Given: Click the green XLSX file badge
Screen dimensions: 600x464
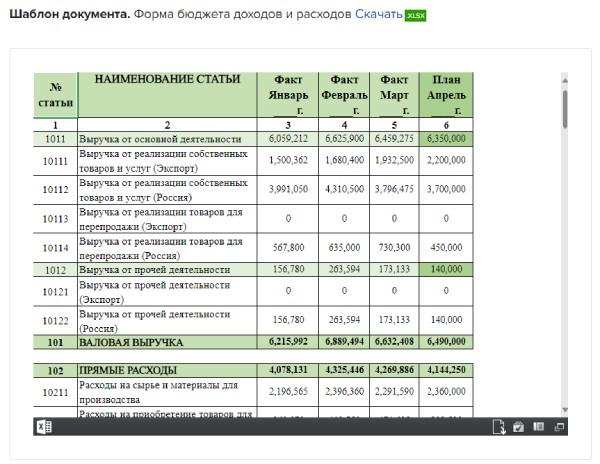Looking at the screenshot, I should tap(416, 16).
